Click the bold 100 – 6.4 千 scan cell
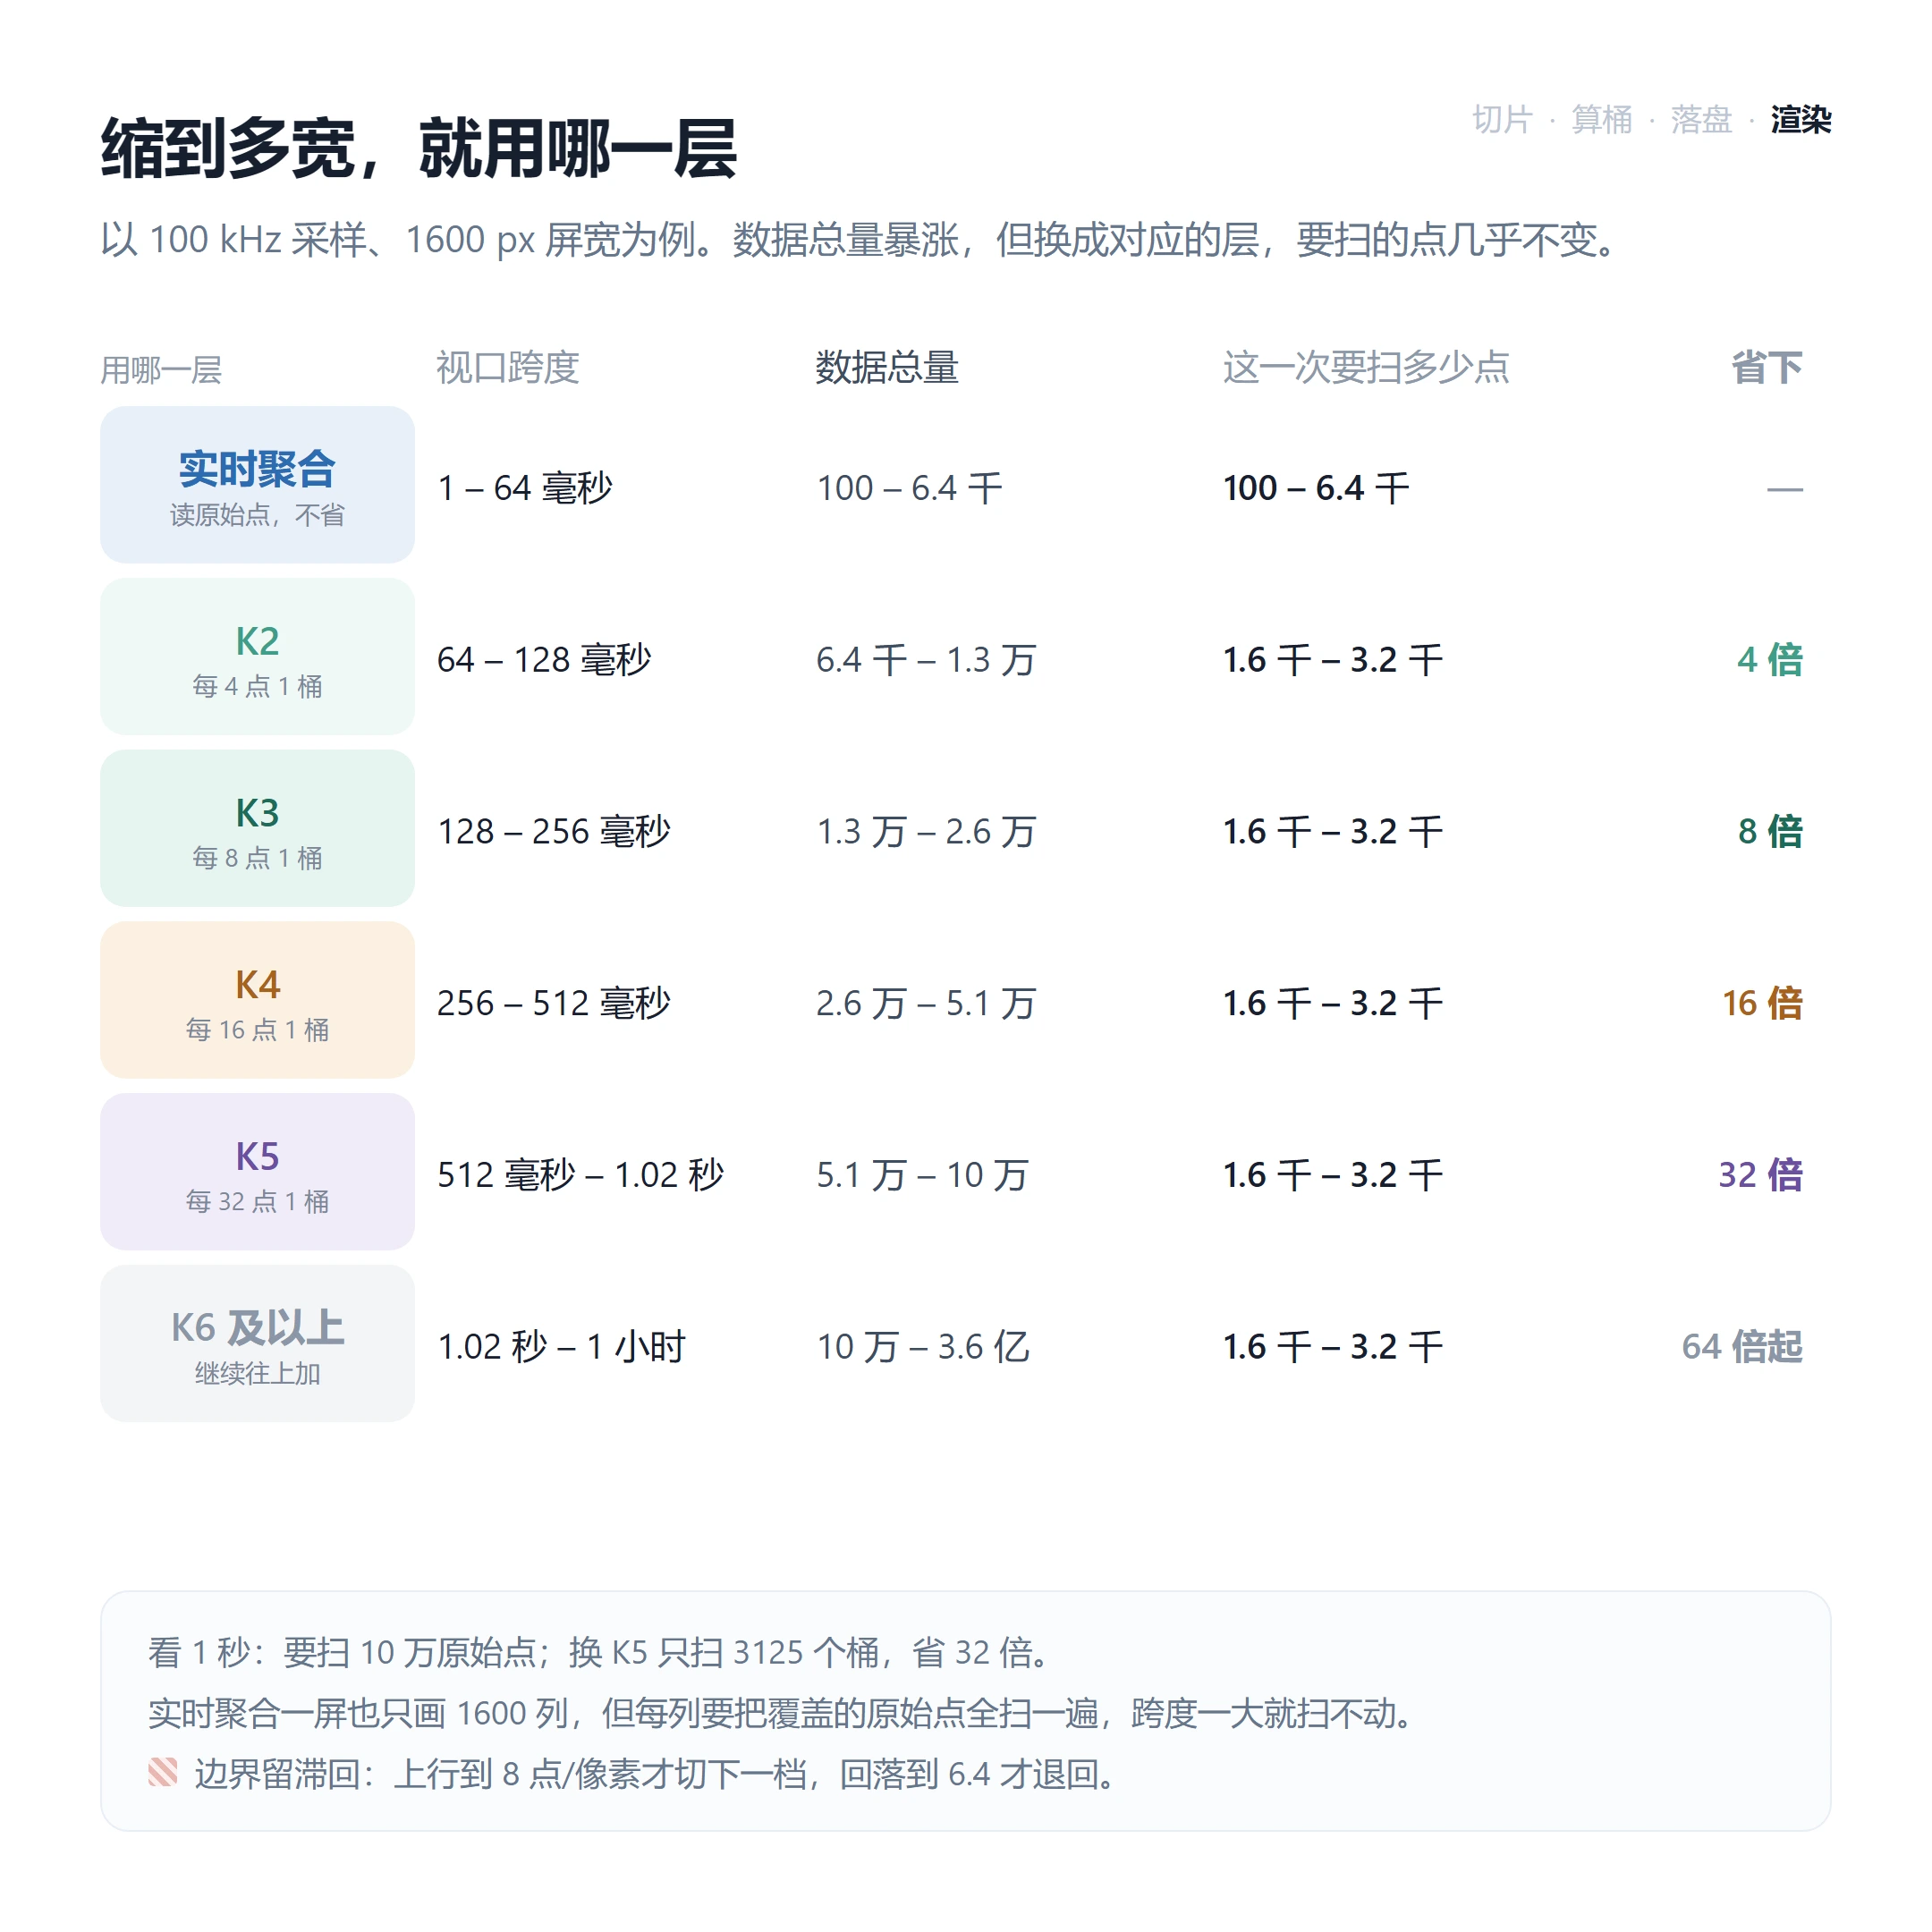Screen dimensions: 1932x1932 (1316, 488)
